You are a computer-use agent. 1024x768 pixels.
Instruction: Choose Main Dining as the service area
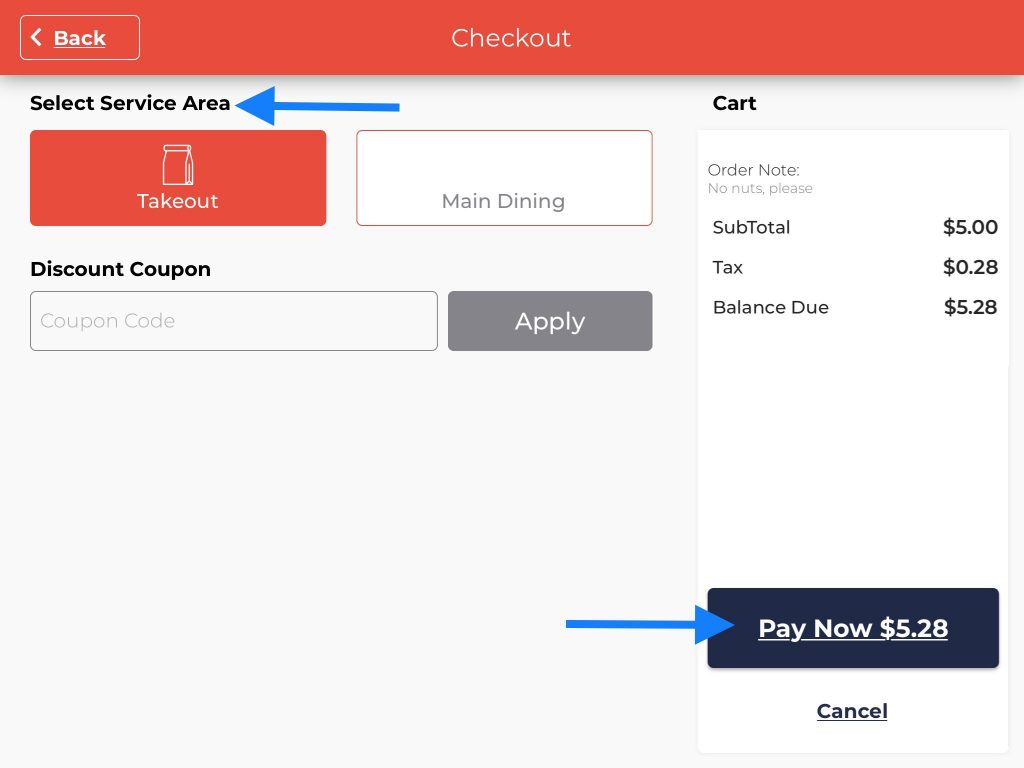pyautogui.click(x=504, y=178)
